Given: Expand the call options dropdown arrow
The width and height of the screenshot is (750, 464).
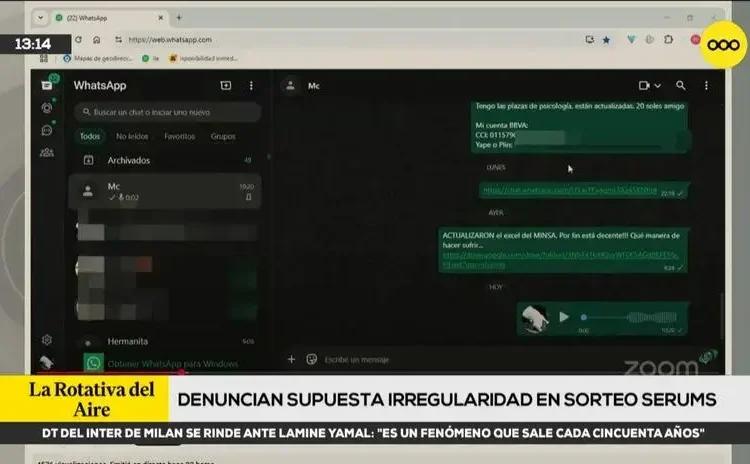Looking at the screenshot, I should coord(658,86).
